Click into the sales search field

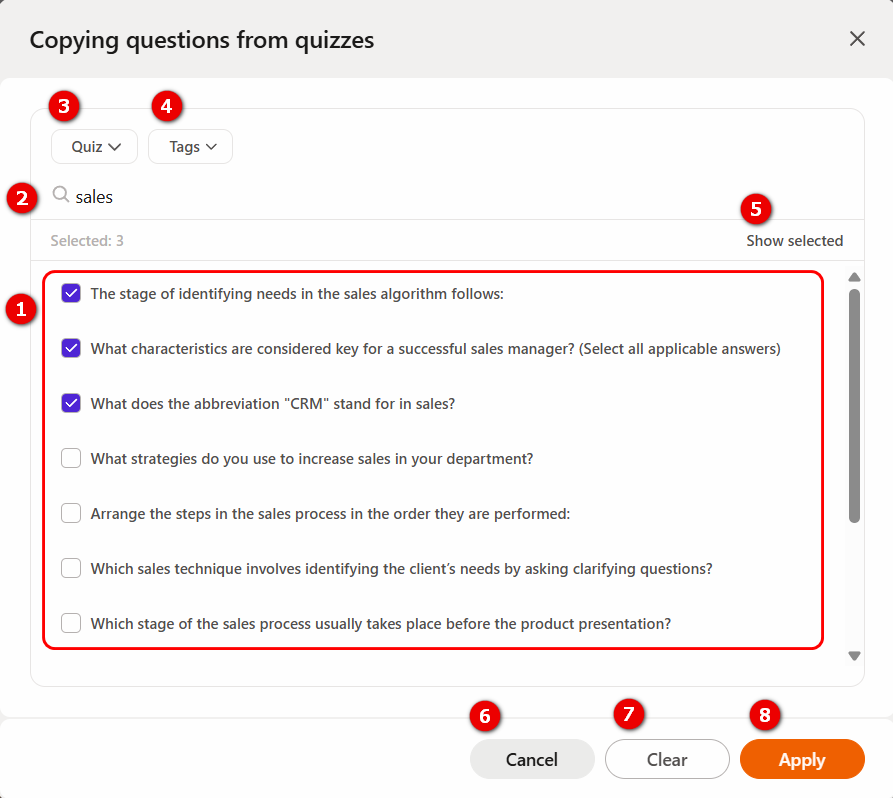tap(400, 197)
